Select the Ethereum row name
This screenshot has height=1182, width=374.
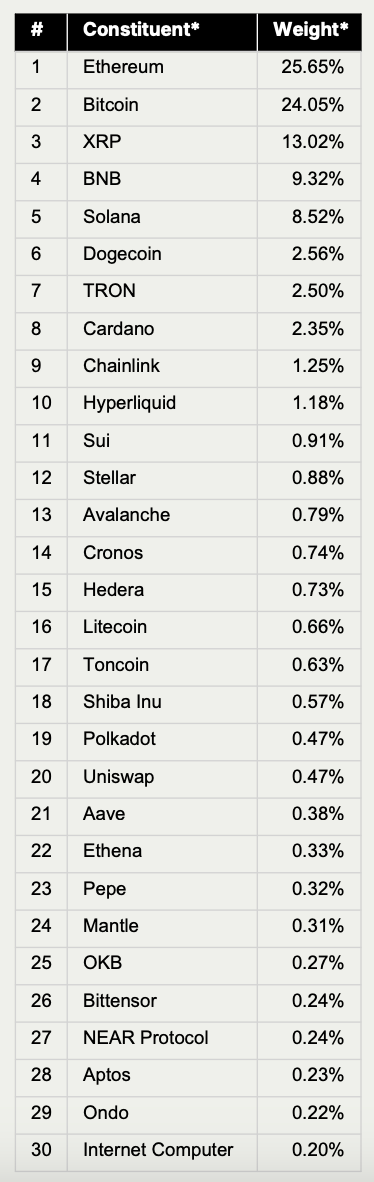[x=123, y=67]
